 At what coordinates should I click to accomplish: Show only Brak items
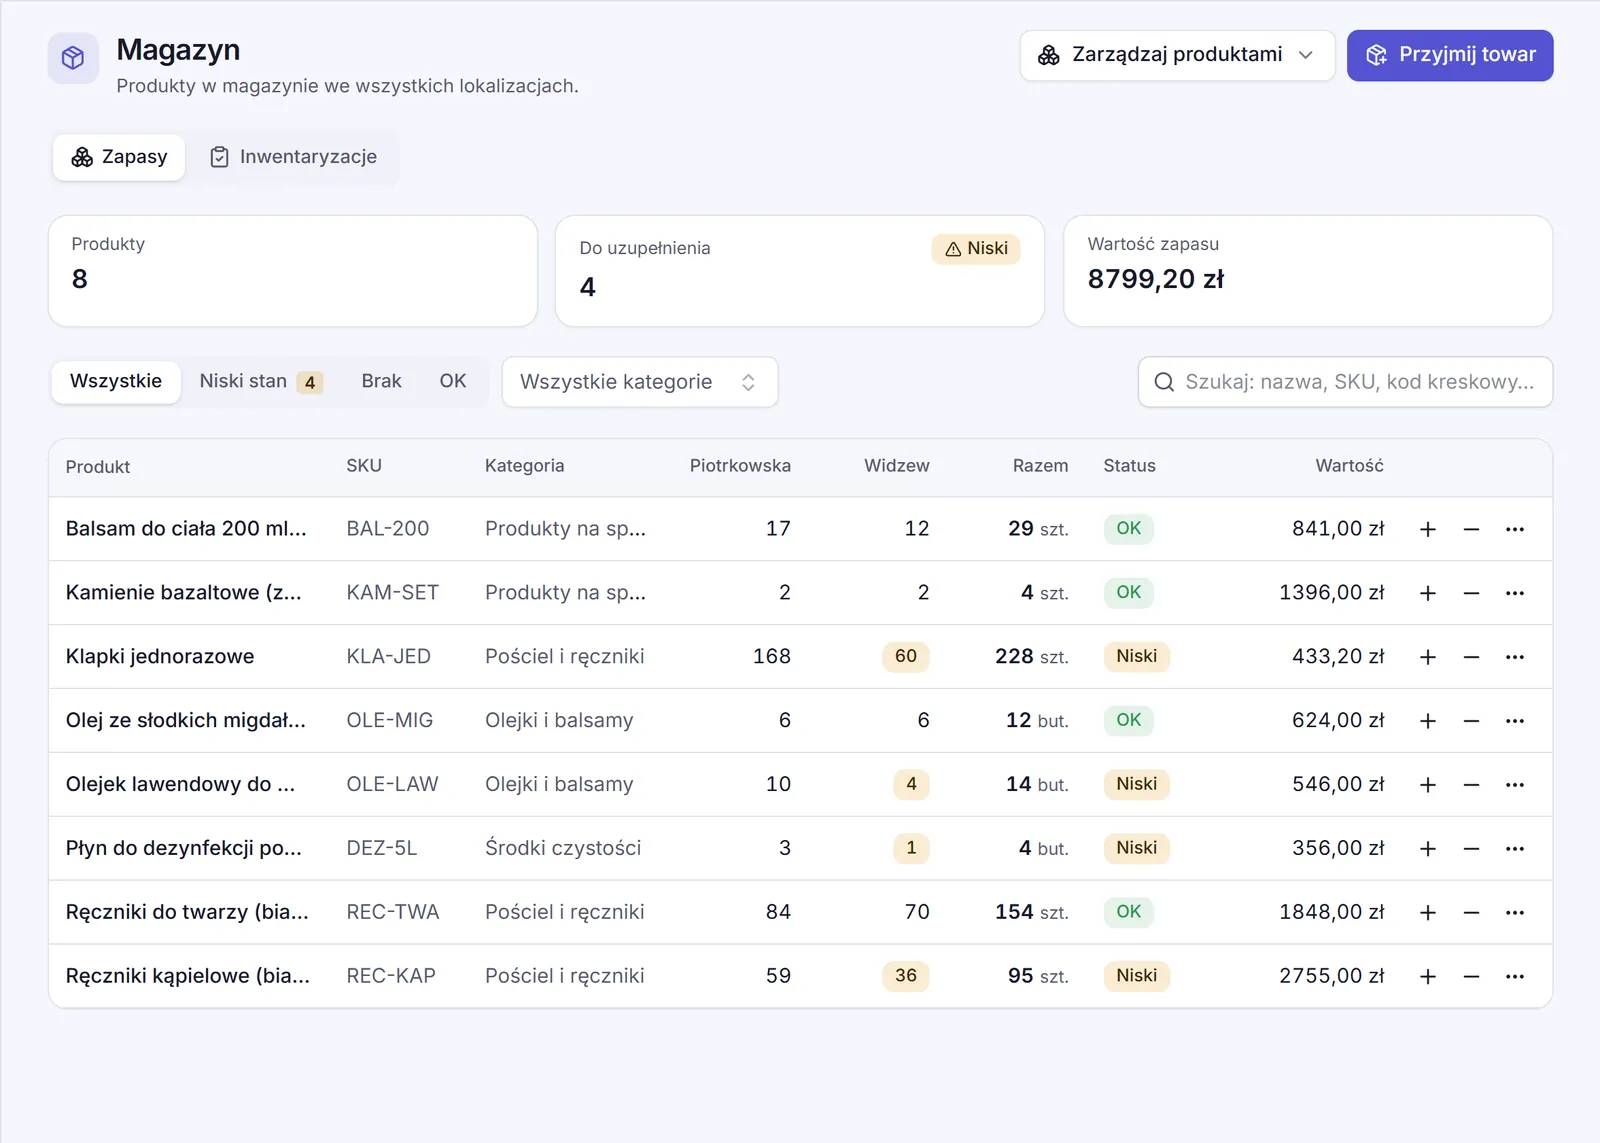click(x=381, y=381)
